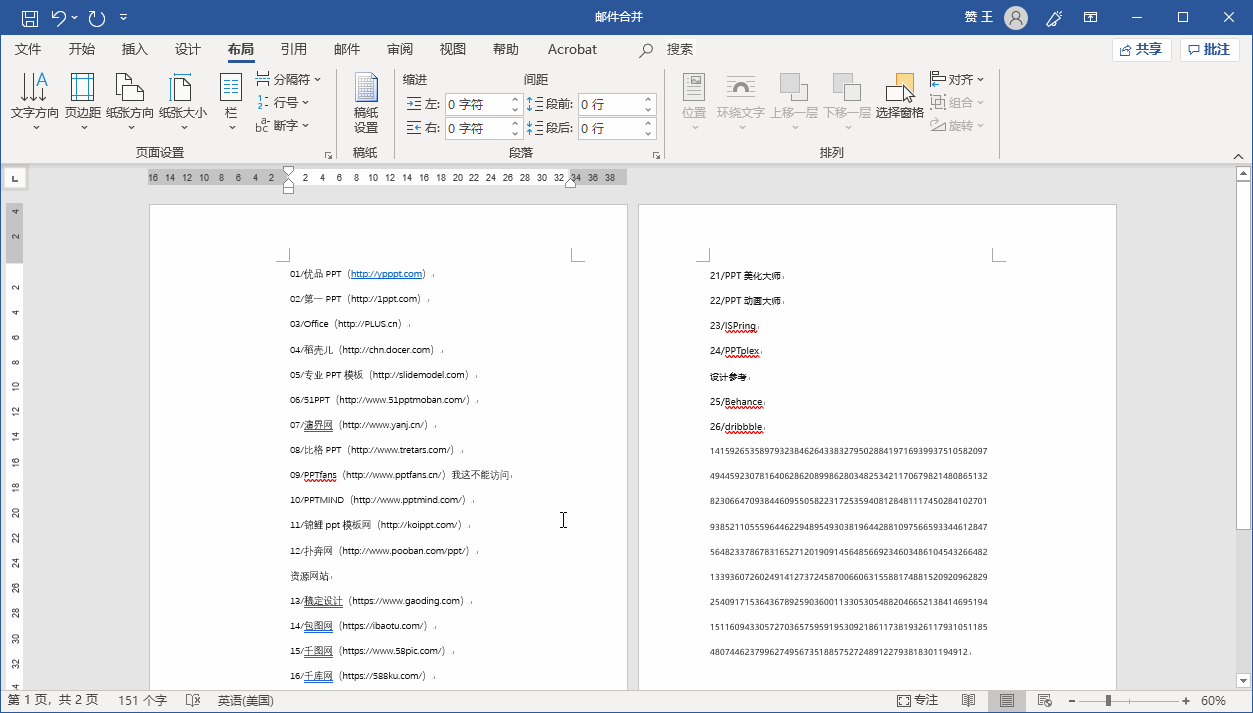The height and width of the screenshot is (713, 1253).
Task: Expand the Line Numbers (行号) dropdown
Action: (x=284, y=102)
